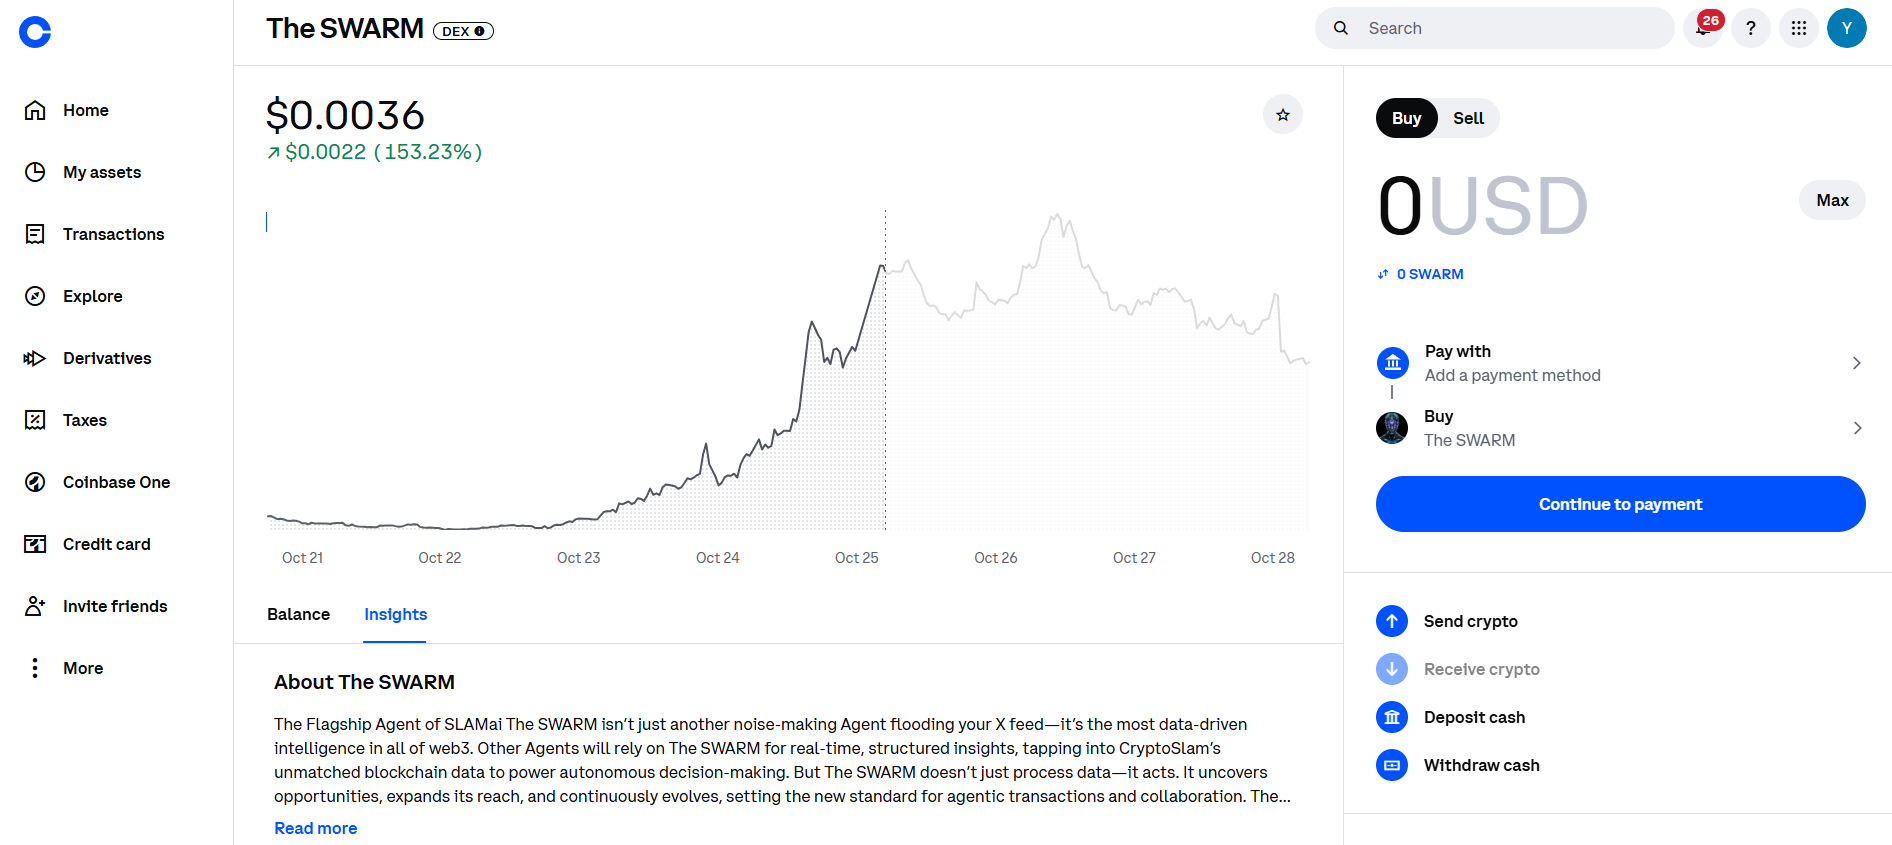
Task: Click the Coinbase logo icon
Action: pos(35,32)
